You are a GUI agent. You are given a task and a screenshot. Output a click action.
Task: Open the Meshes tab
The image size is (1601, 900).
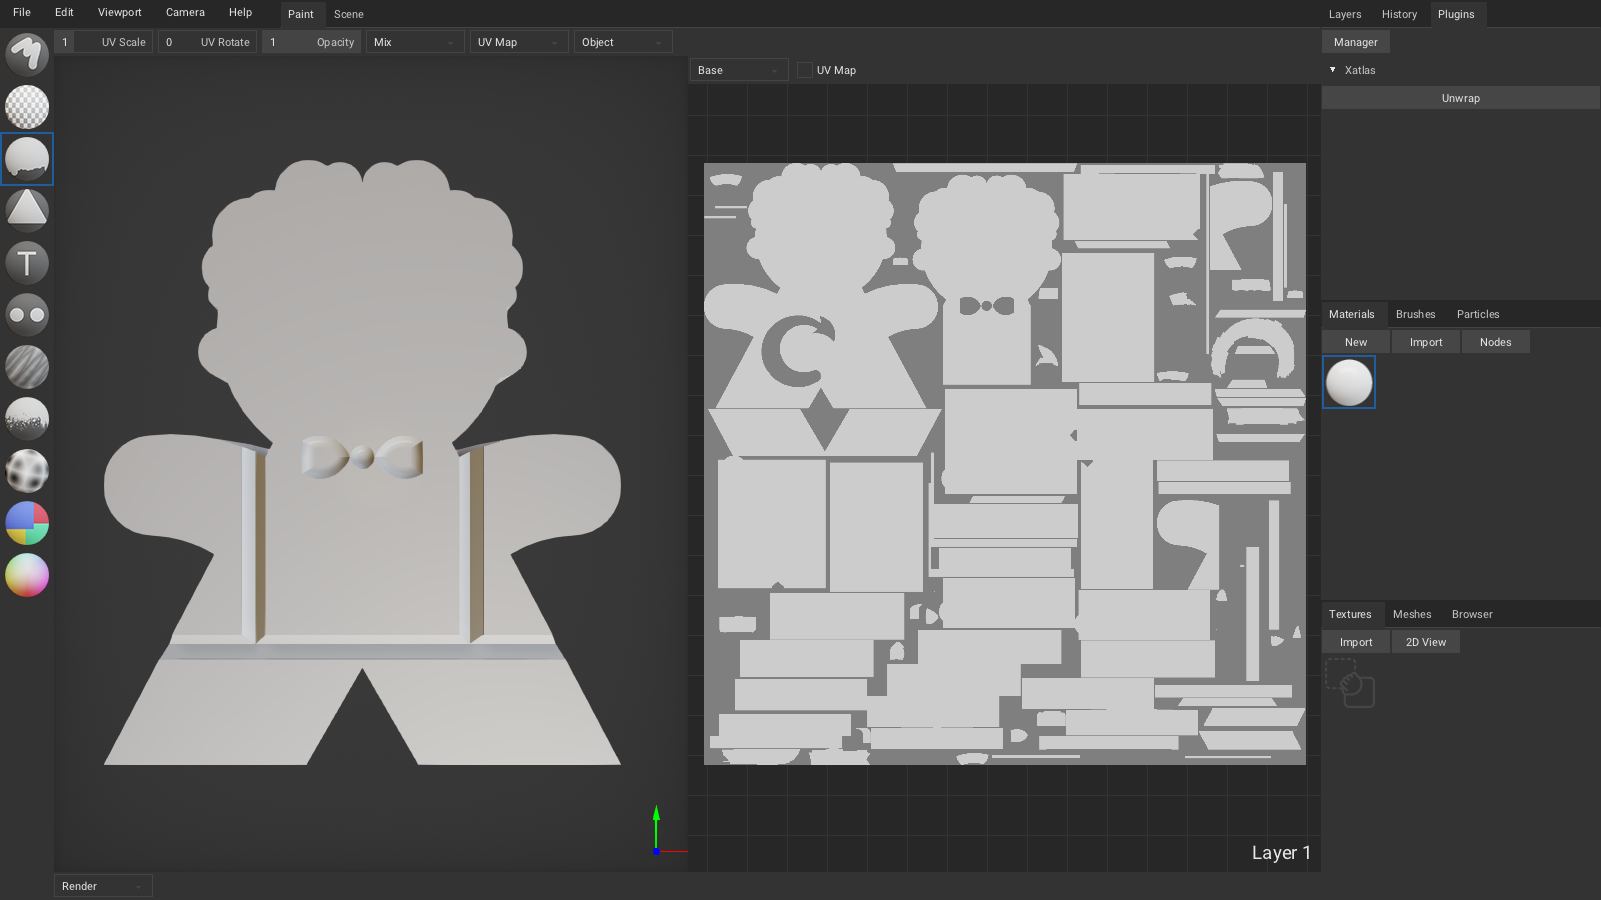pos(1412,614)
